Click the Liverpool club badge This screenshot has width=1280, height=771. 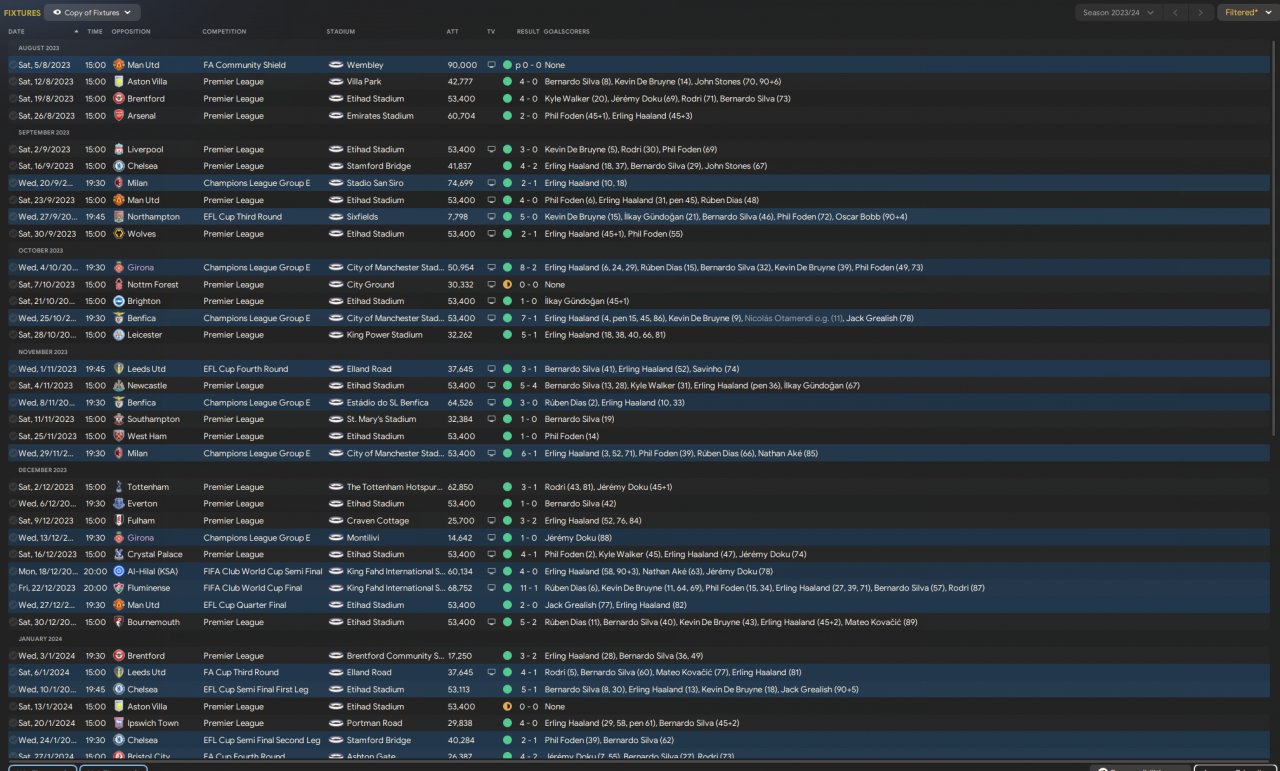click(x=118, y=150)
